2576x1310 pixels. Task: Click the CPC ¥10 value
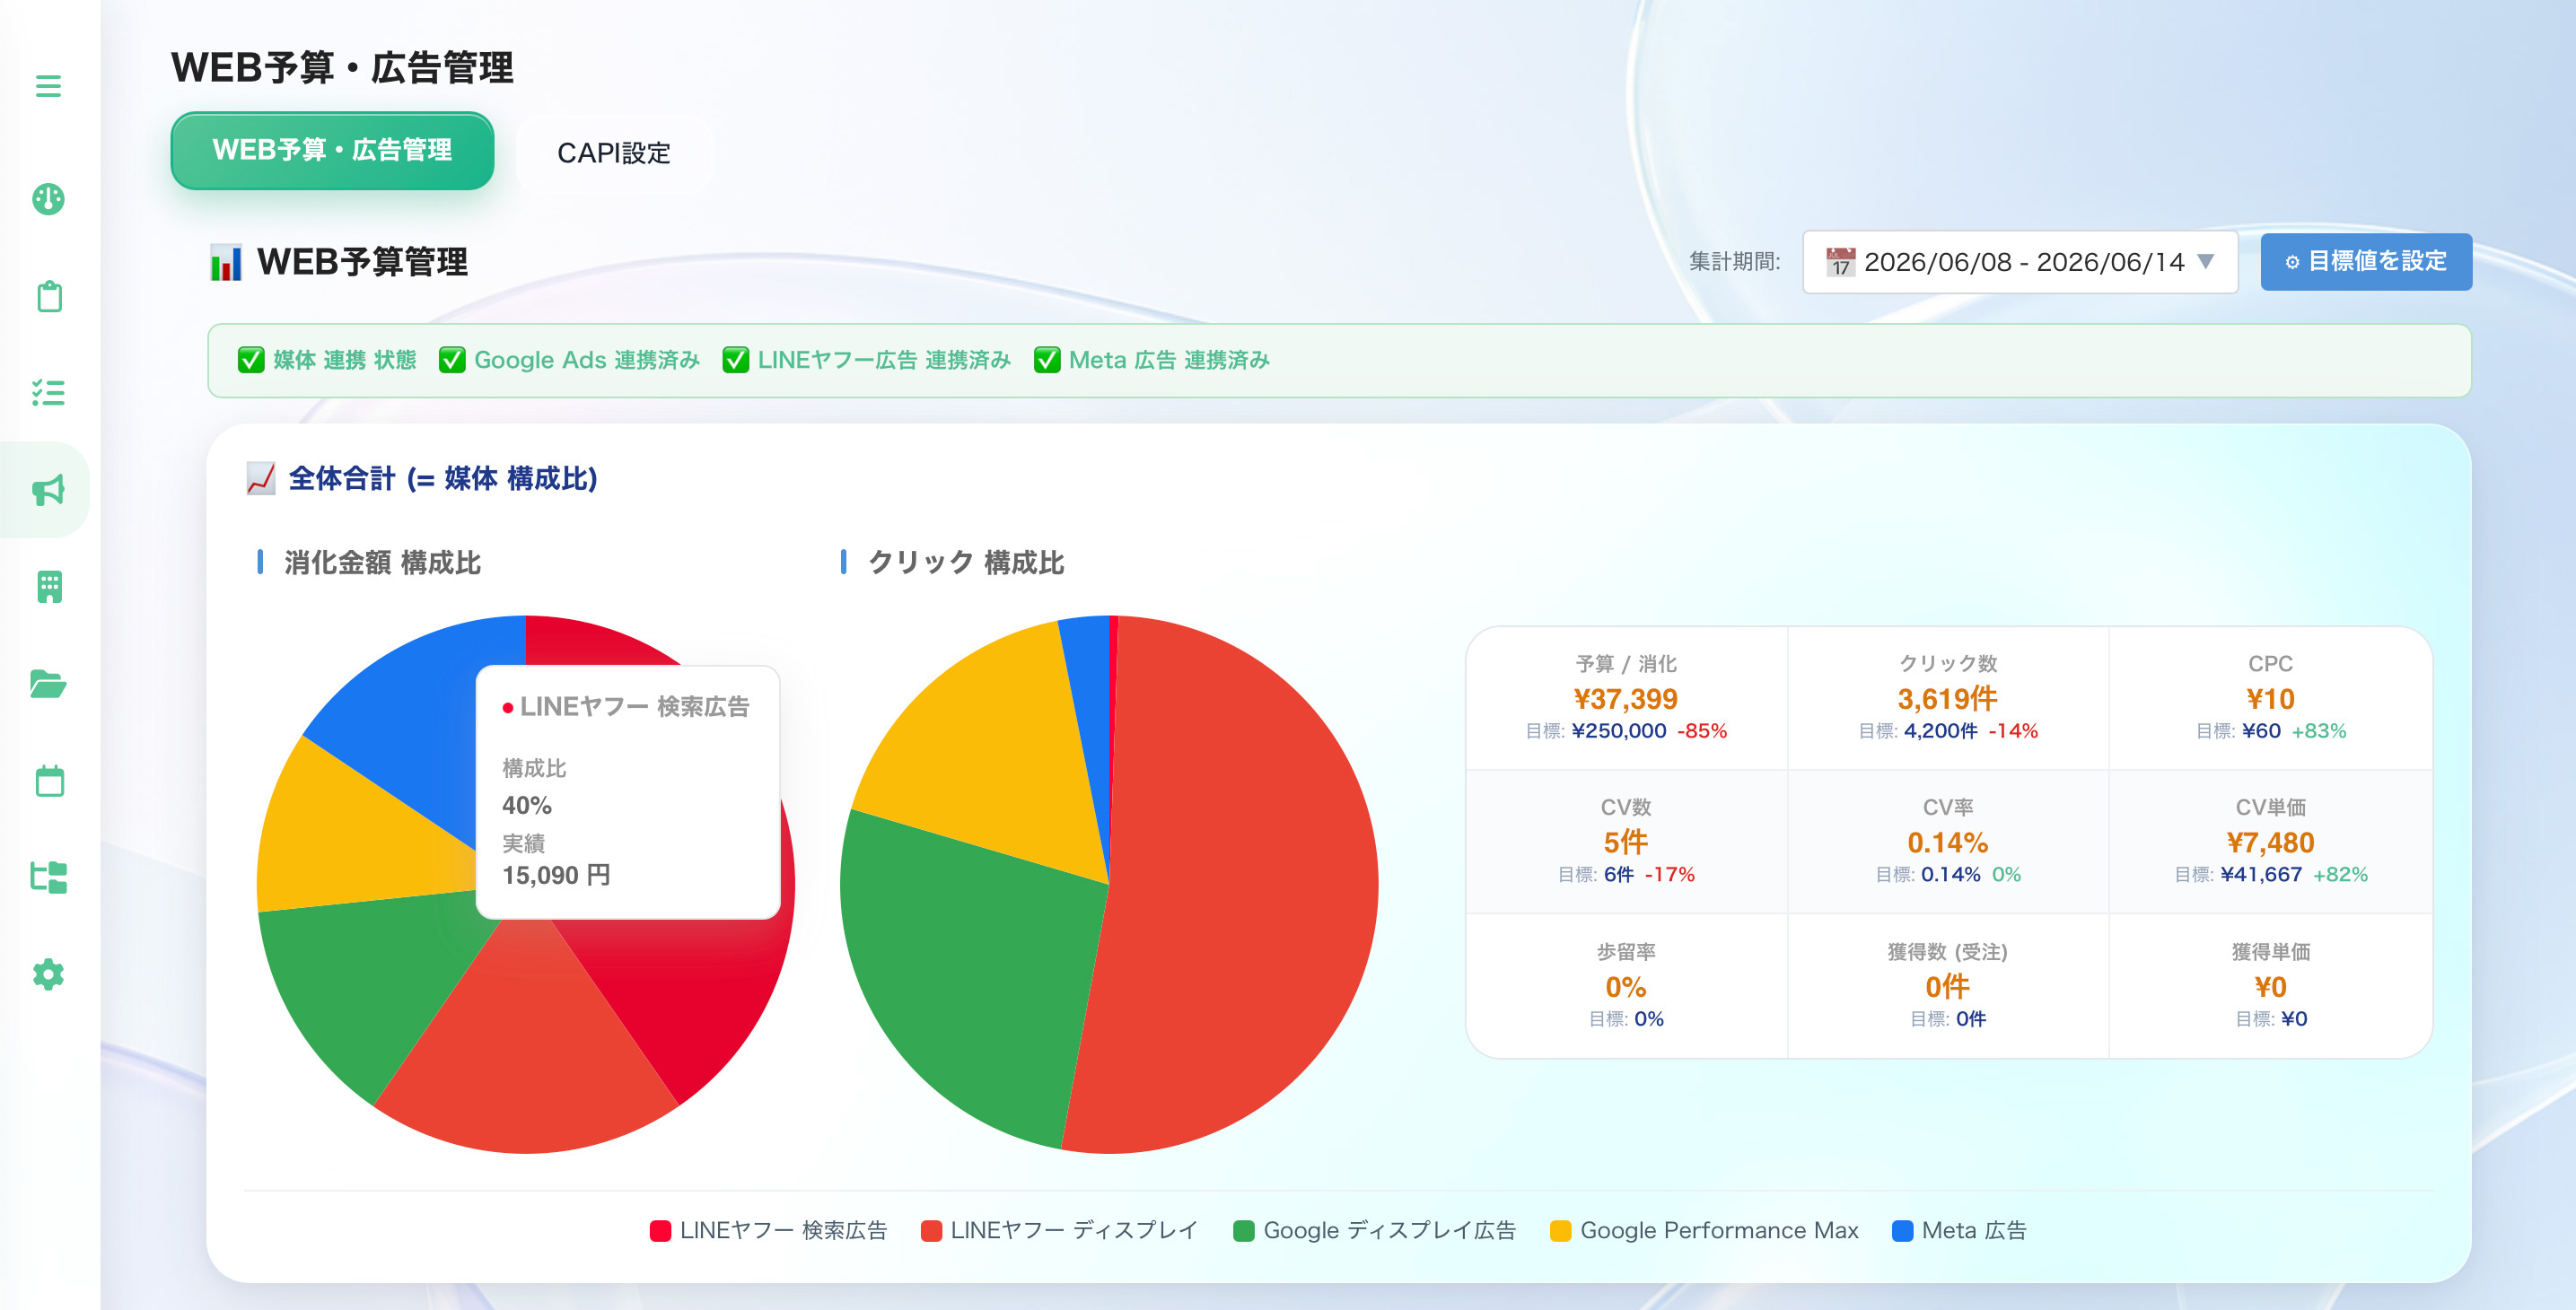[x=2270, y=699]
